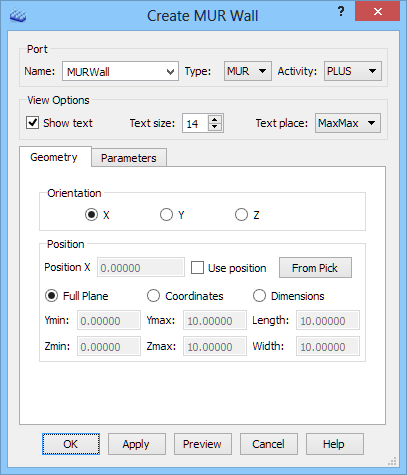Switch to the Parameters tab
The image size is (407, 475).
pyautogui.click(x=129, y=158)
